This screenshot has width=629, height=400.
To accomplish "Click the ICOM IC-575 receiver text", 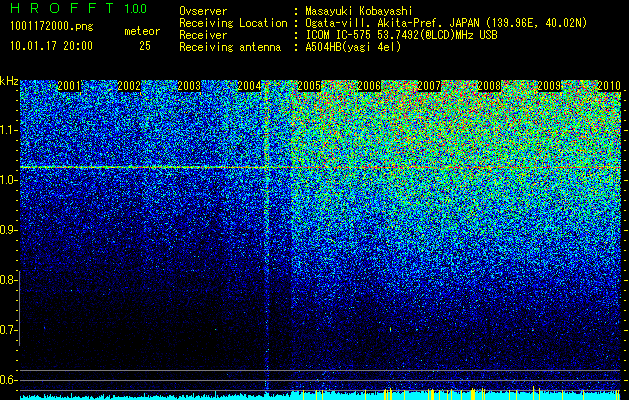I will [401, 35].
